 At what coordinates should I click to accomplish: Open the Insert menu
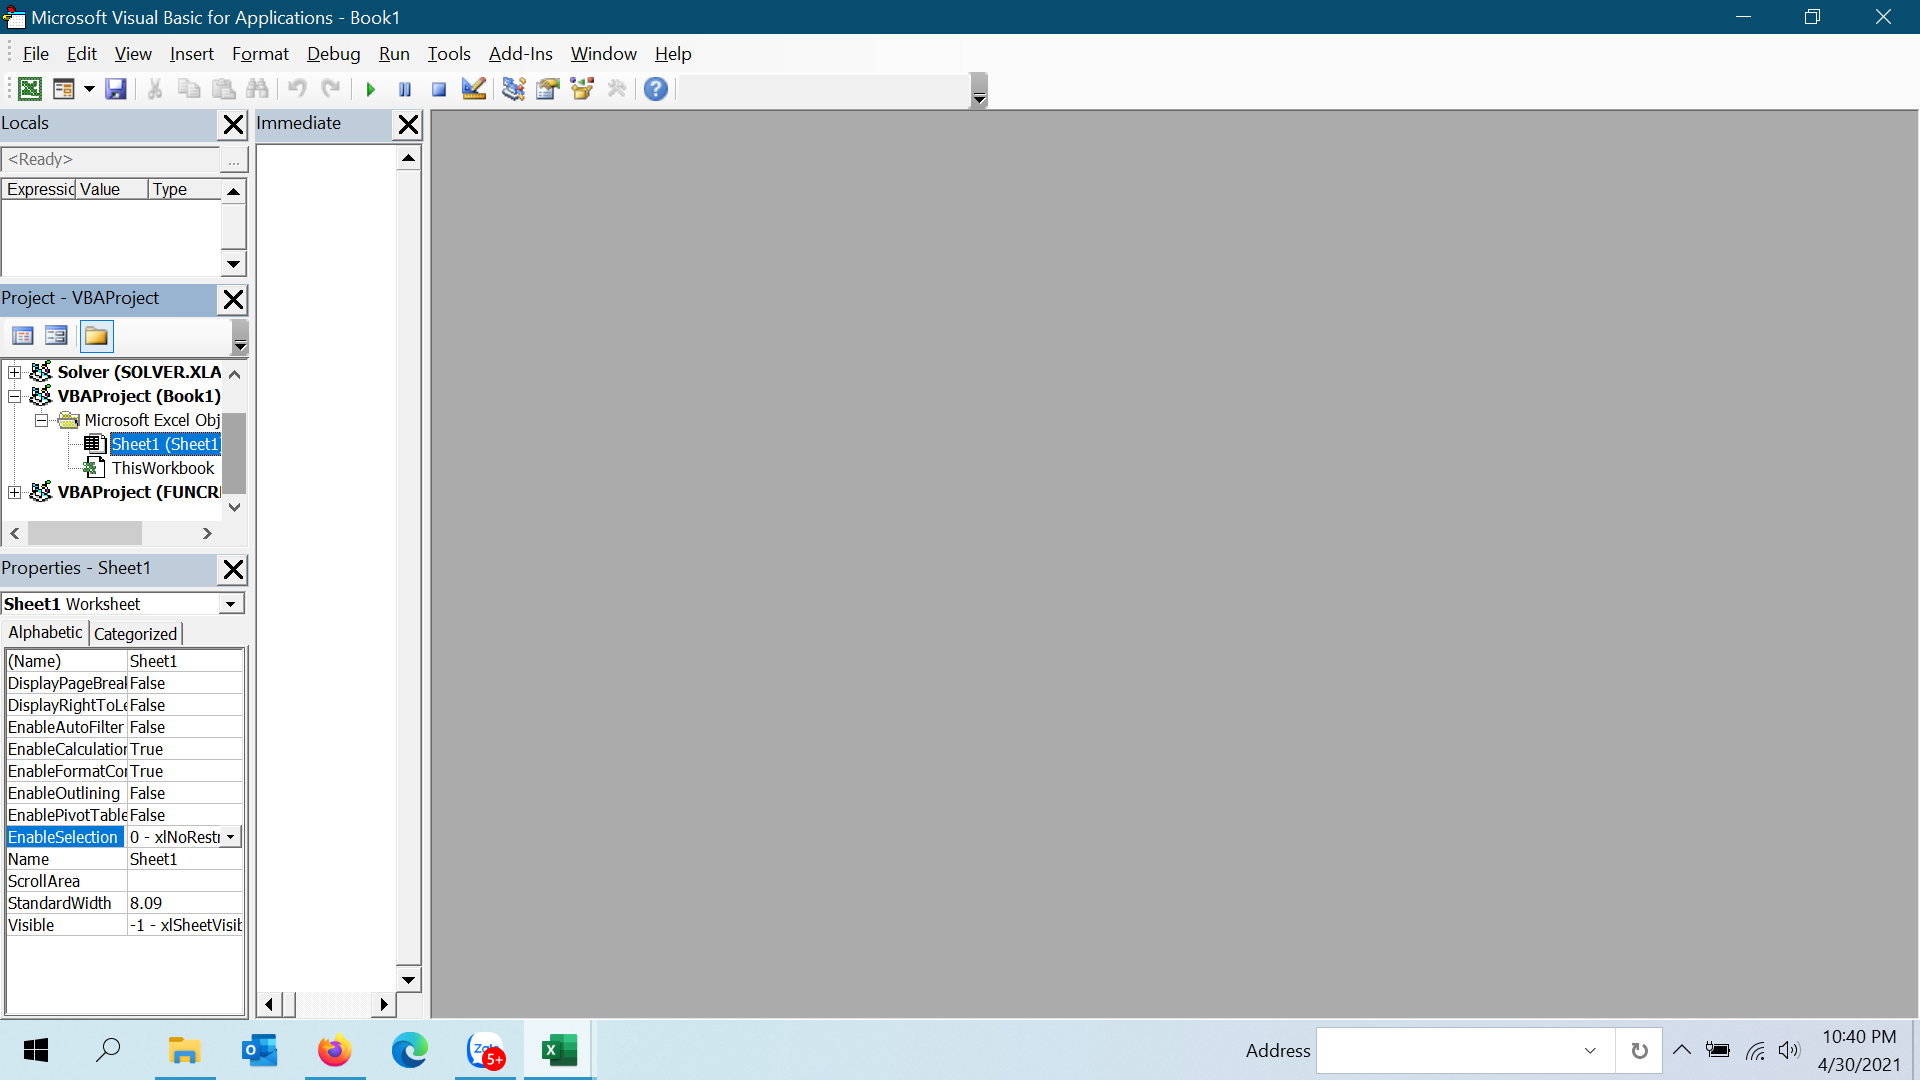tap(192, 54)
